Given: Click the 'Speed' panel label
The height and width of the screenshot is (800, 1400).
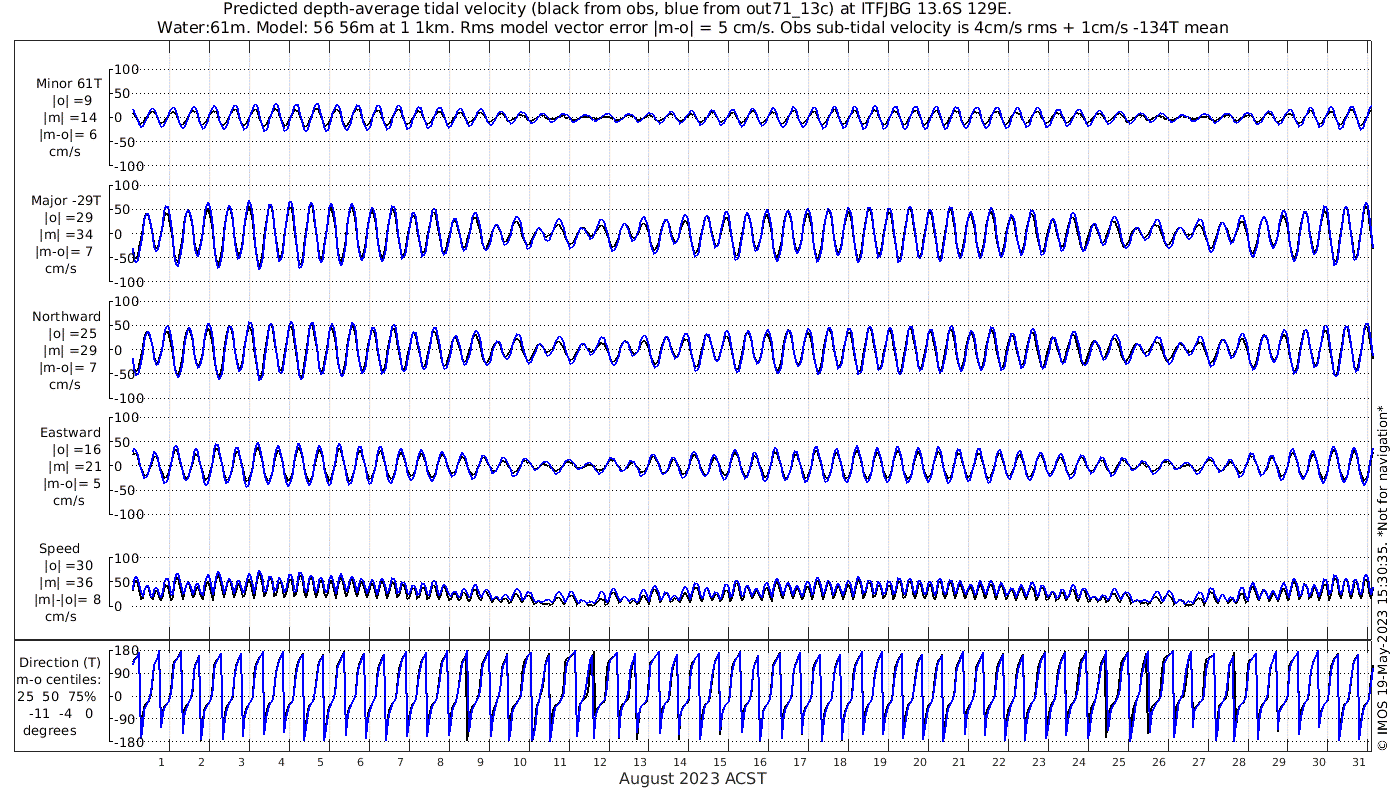Looking at the screenshot, I should tap(59, 548).
